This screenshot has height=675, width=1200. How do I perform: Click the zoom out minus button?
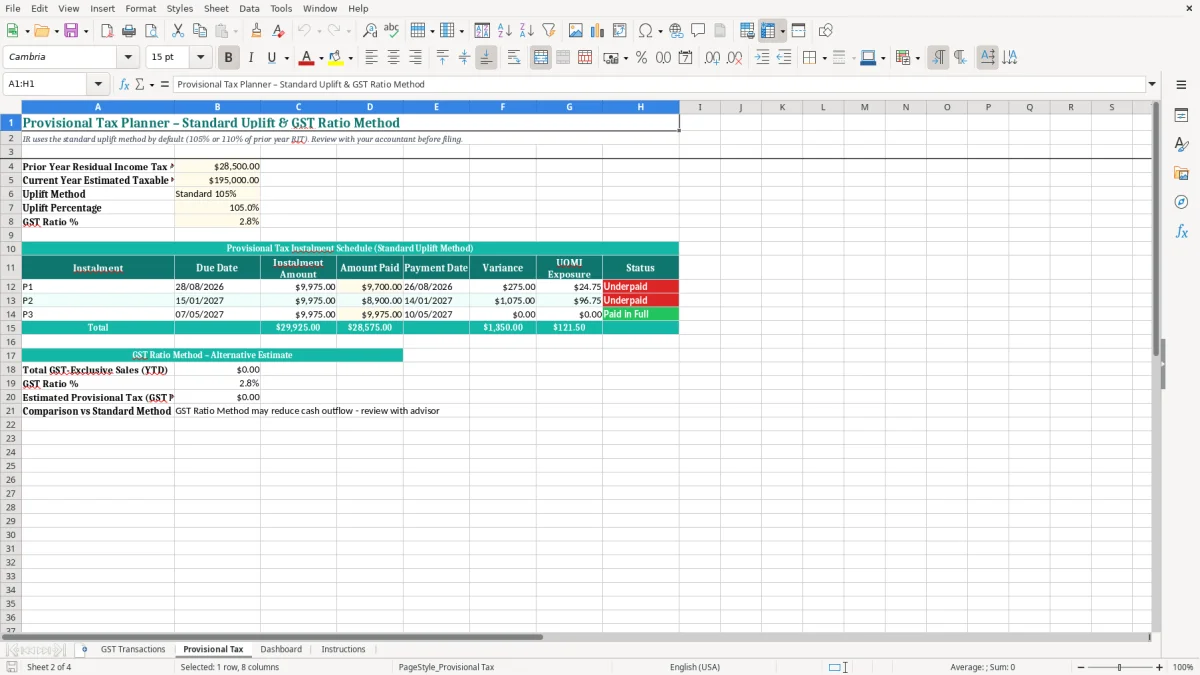pyautogui.click(x=1081, y=667)
